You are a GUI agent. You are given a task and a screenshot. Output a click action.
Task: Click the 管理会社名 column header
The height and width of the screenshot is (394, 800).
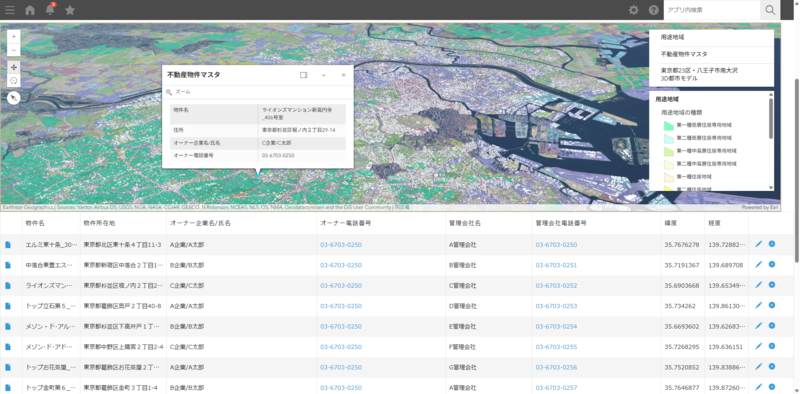click(x=465, y=224)
